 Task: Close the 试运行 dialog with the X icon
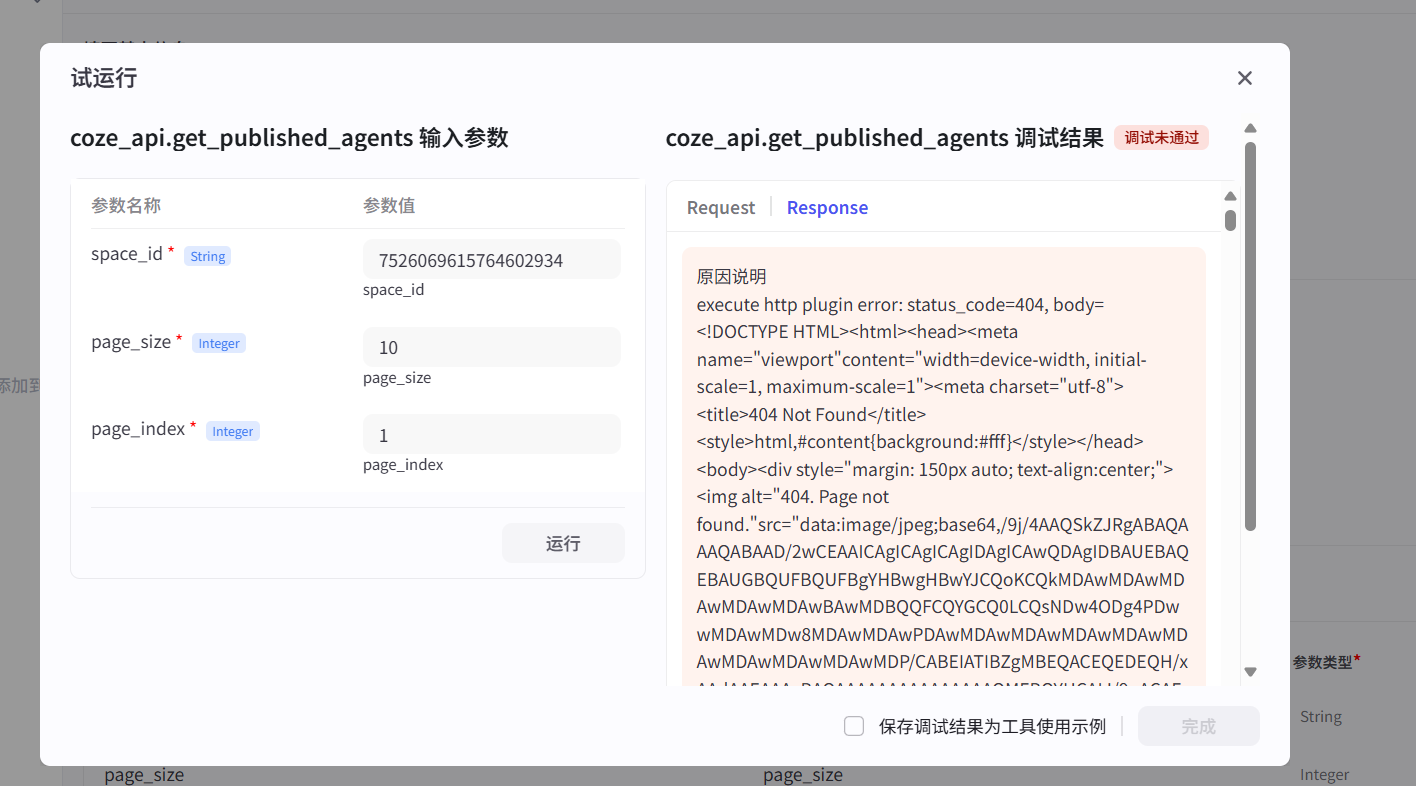1245,78
